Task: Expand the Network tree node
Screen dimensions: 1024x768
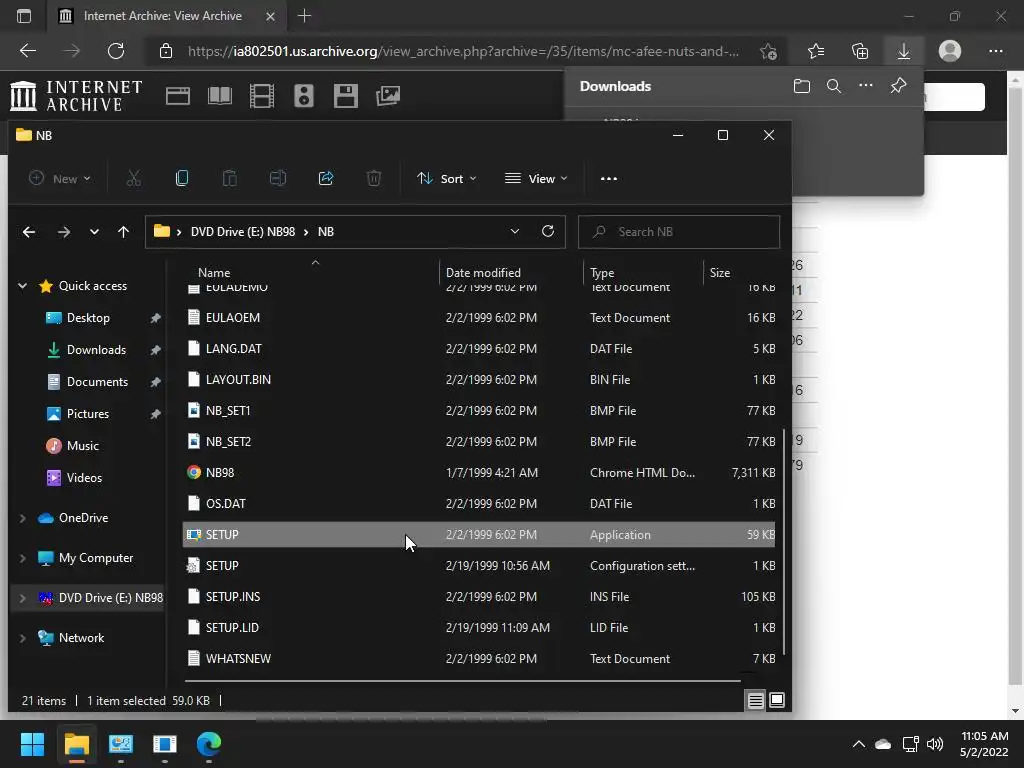Action: tap(22, 638)
